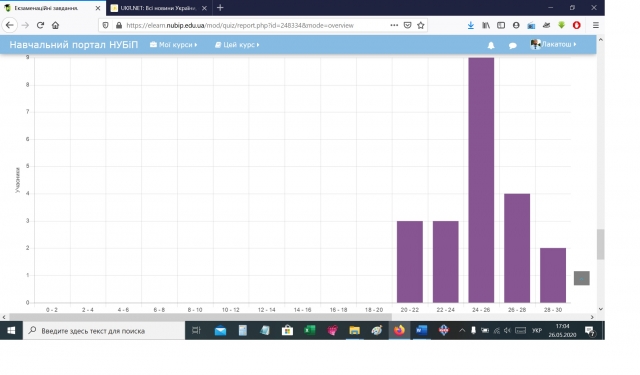The height and width of the screenshot is (375, 640).
Task: Click the scroll up arrow at the right
Action: [600, 40]
